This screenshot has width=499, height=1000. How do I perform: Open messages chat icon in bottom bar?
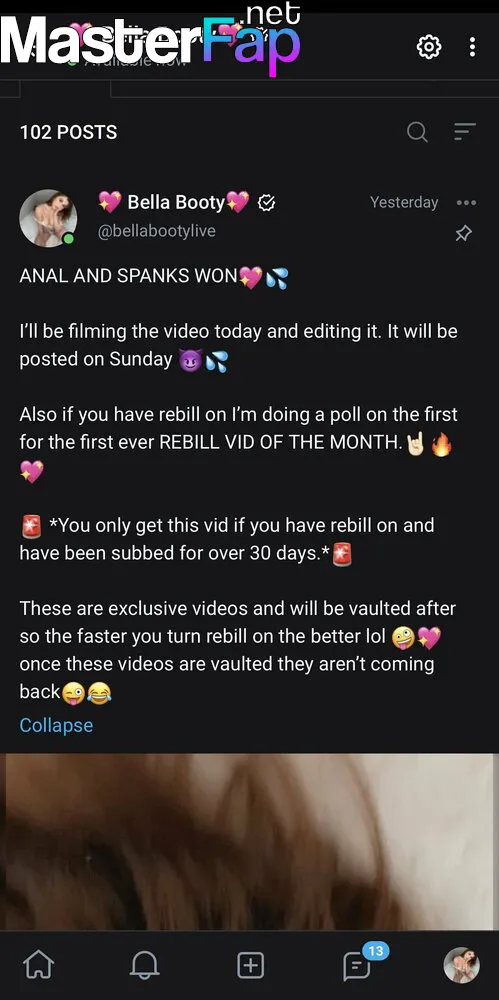pyautogui.click(x=356, y=967)
